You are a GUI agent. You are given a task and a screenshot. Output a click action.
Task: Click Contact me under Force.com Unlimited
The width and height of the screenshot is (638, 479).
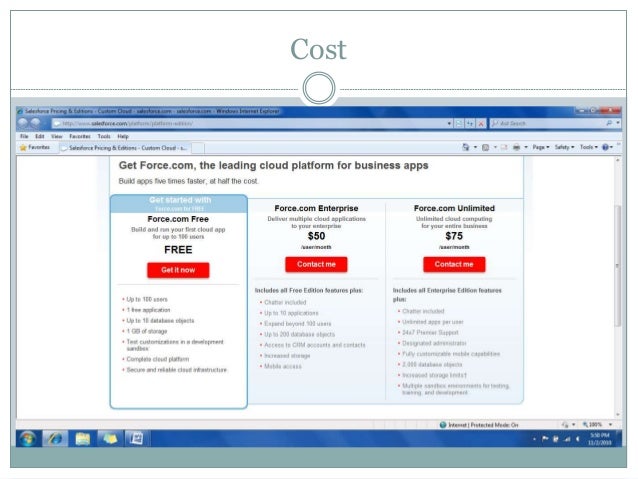click(454, 264)
